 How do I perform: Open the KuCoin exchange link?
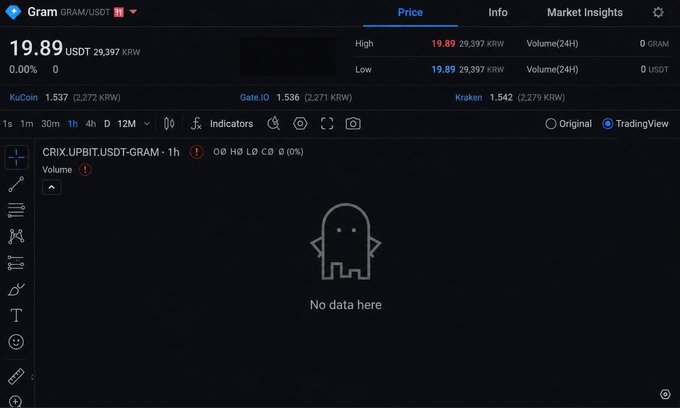coord(23,97)
